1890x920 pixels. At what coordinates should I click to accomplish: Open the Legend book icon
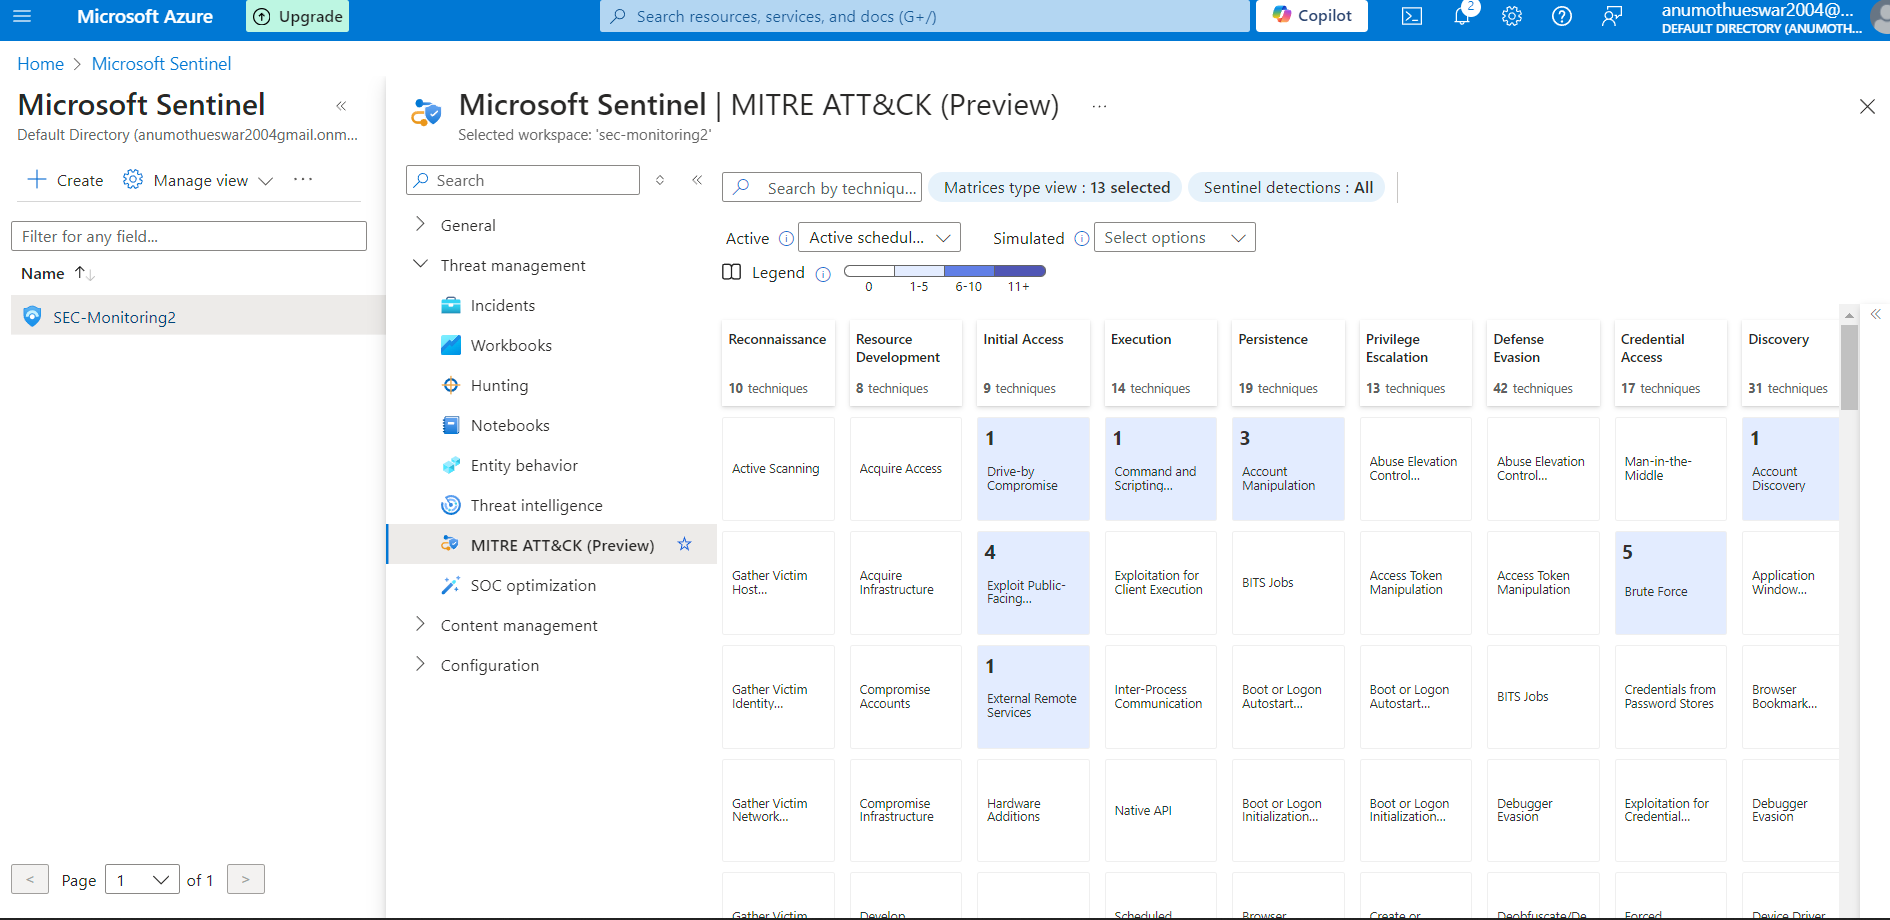[x=732, y=272]
